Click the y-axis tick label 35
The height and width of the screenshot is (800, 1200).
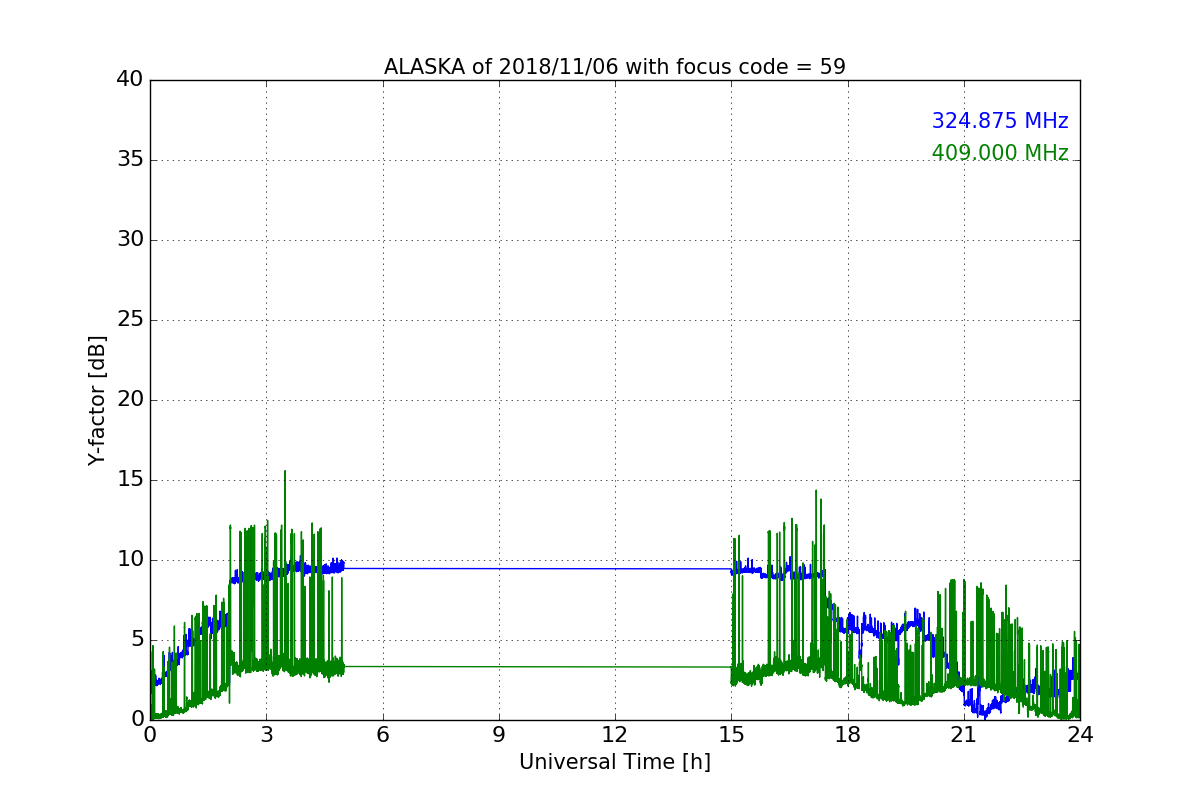pos(129,160)
